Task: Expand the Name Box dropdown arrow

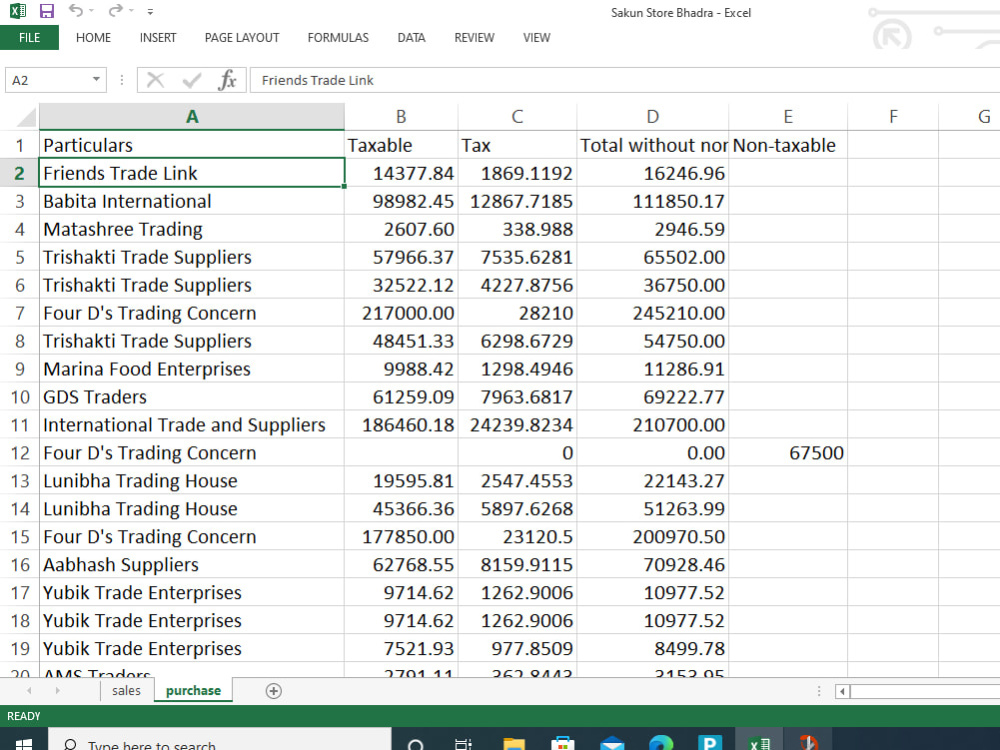Action: tap(96, 80)
